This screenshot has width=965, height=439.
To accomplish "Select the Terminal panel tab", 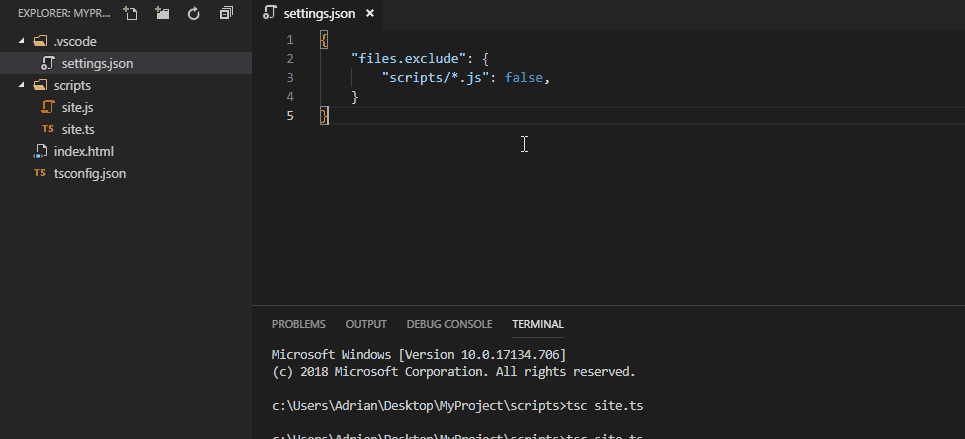I will coord(538,324).
